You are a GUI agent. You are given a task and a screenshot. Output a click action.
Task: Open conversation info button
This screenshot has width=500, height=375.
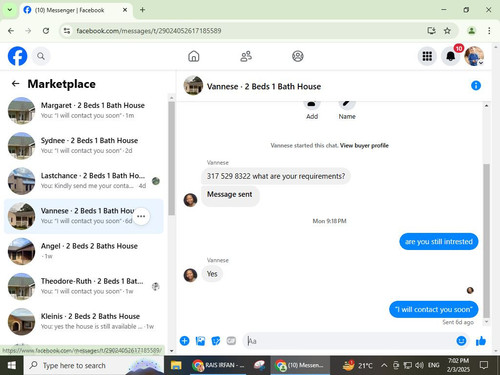[476, 86]
